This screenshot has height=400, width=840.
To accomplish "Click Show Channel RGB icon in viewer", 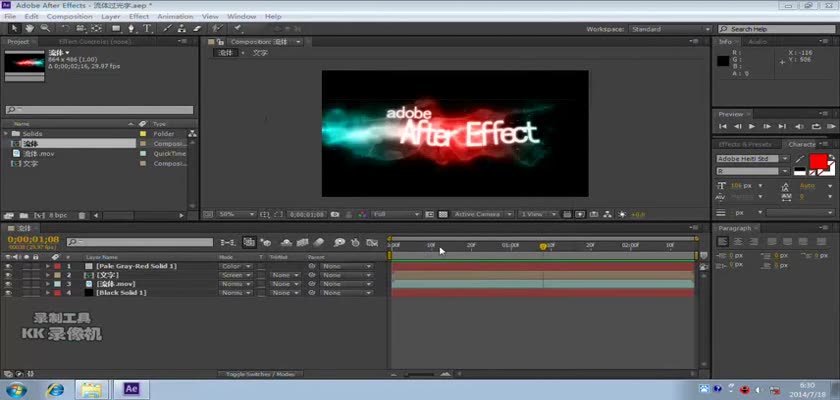I will point(363,214).
